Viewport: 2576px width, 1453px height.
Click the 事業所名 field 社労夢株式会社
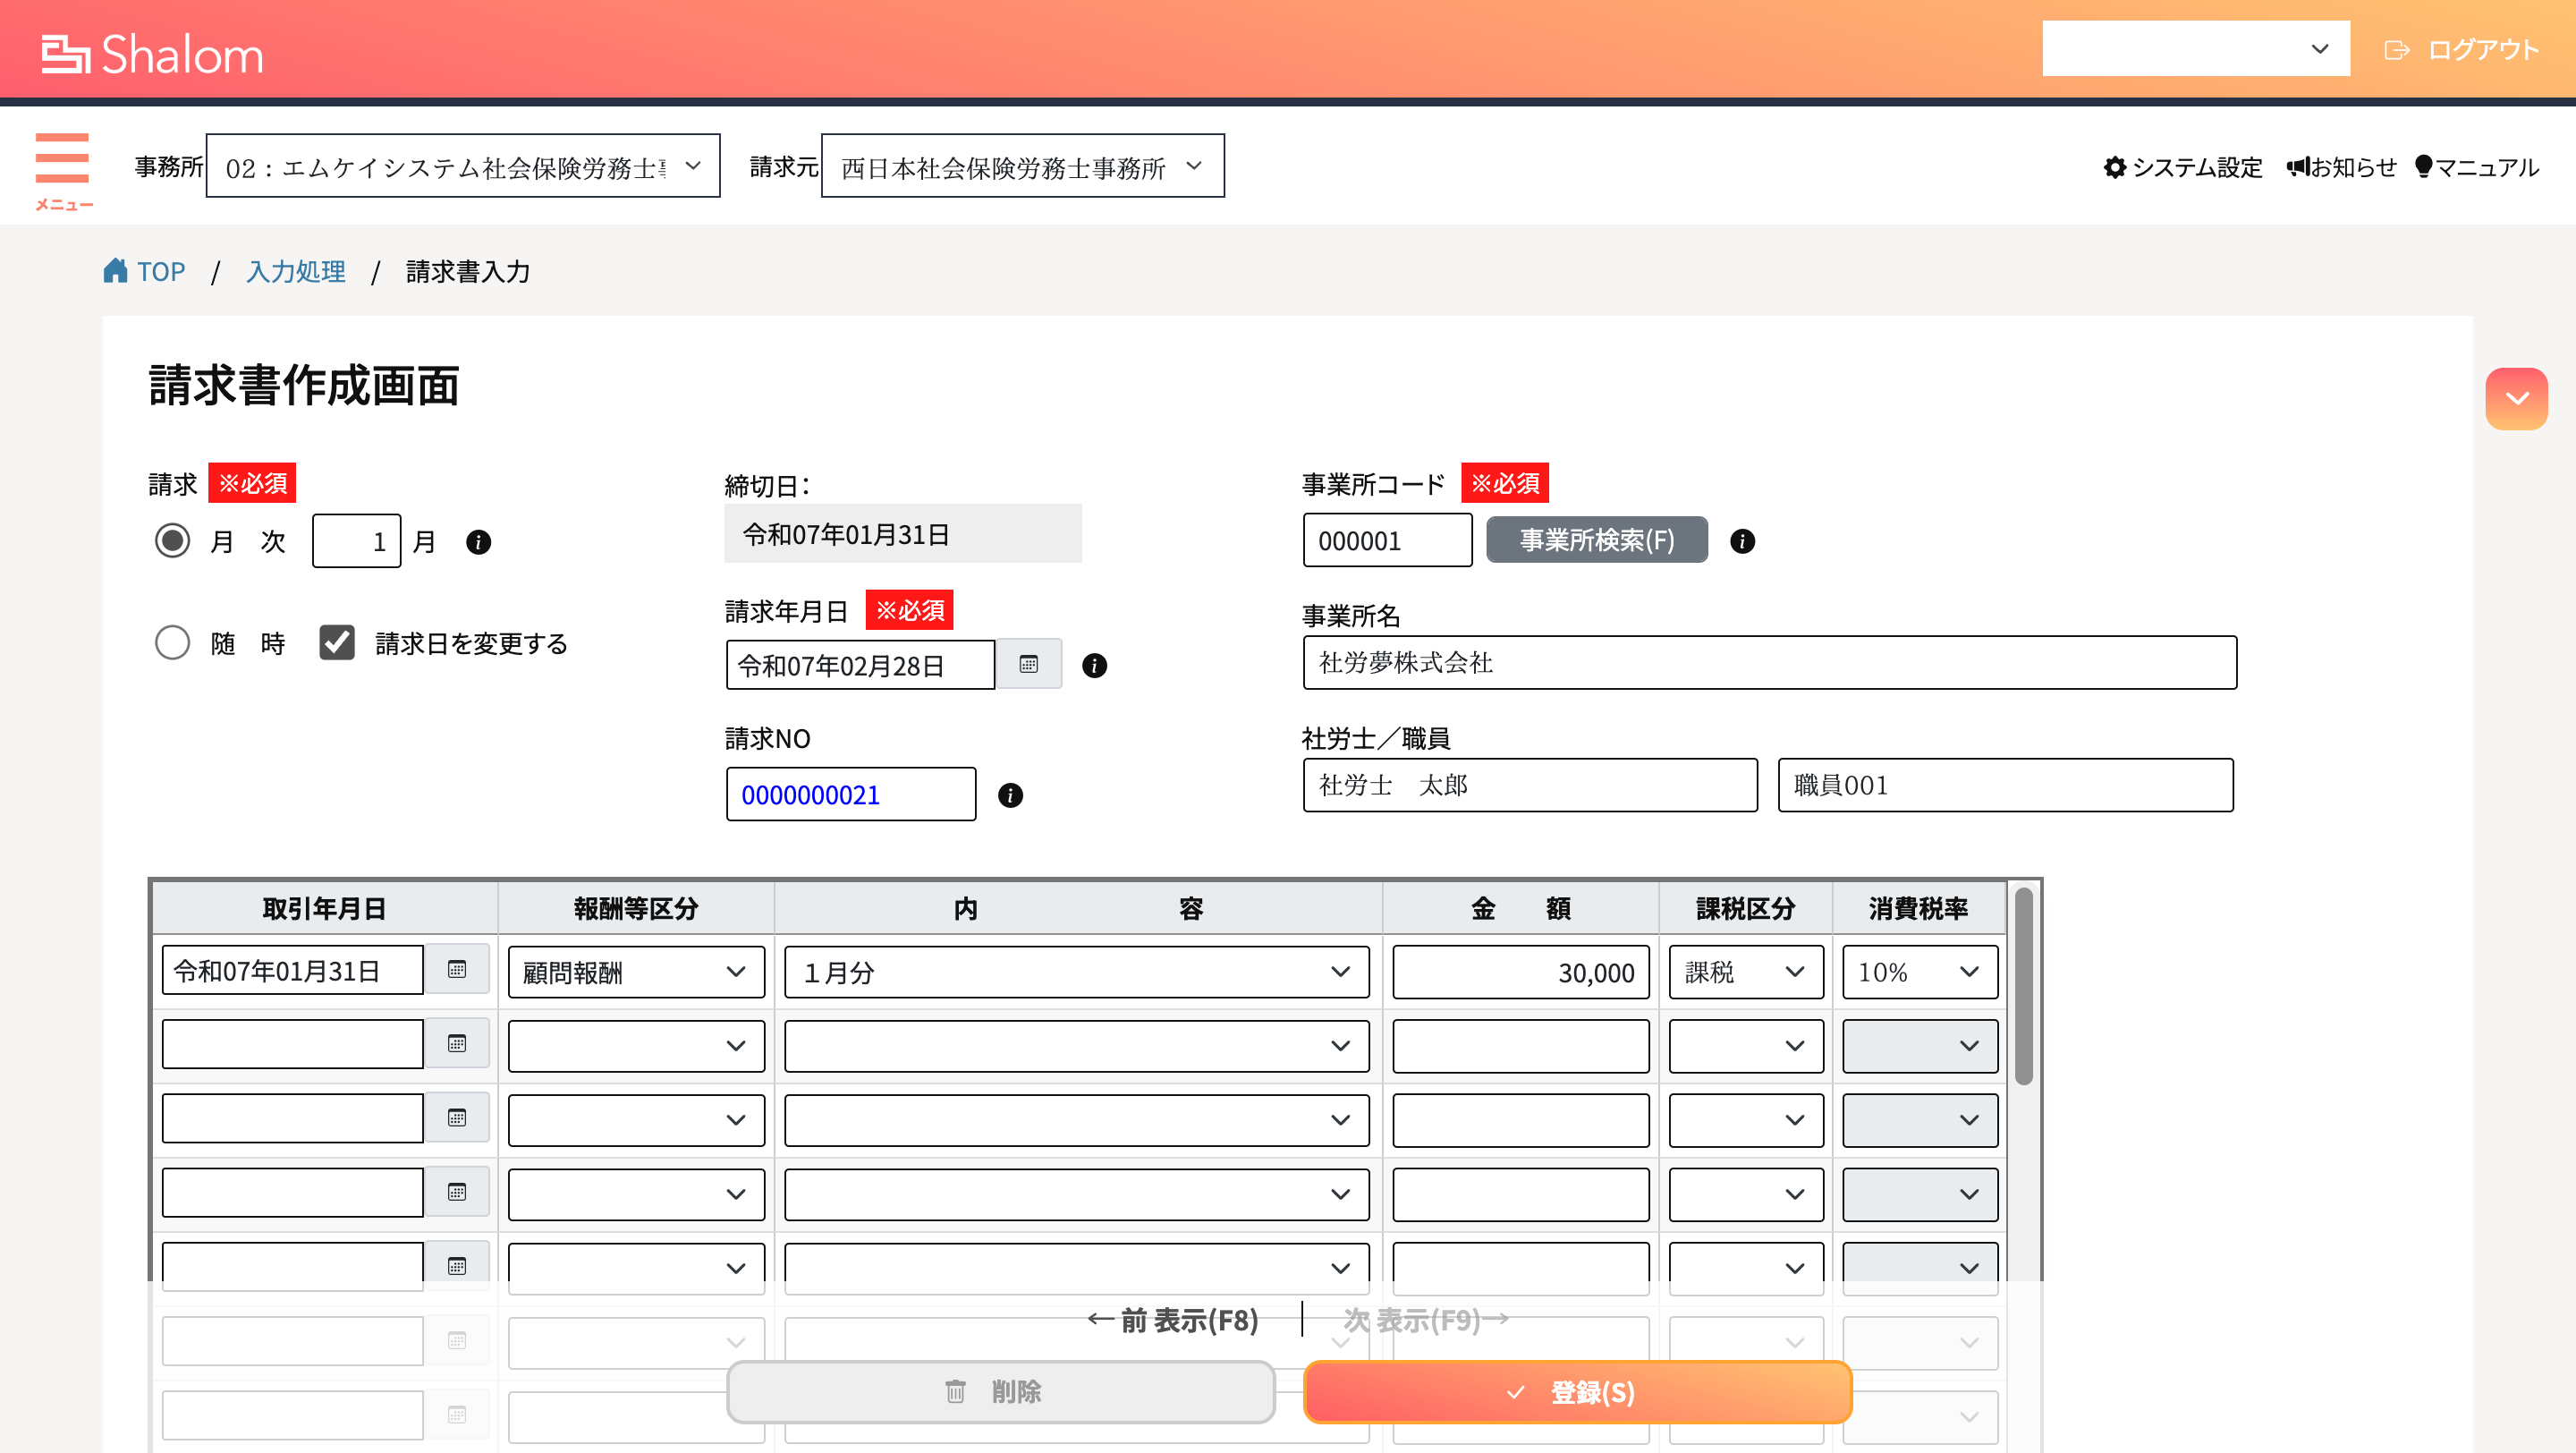[x=1769, y=662]
